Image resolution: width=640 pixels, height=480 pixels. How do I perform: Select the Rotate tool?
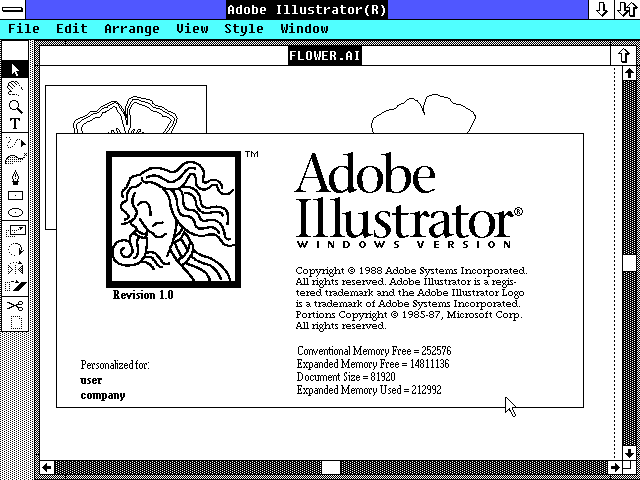[15, 249]
